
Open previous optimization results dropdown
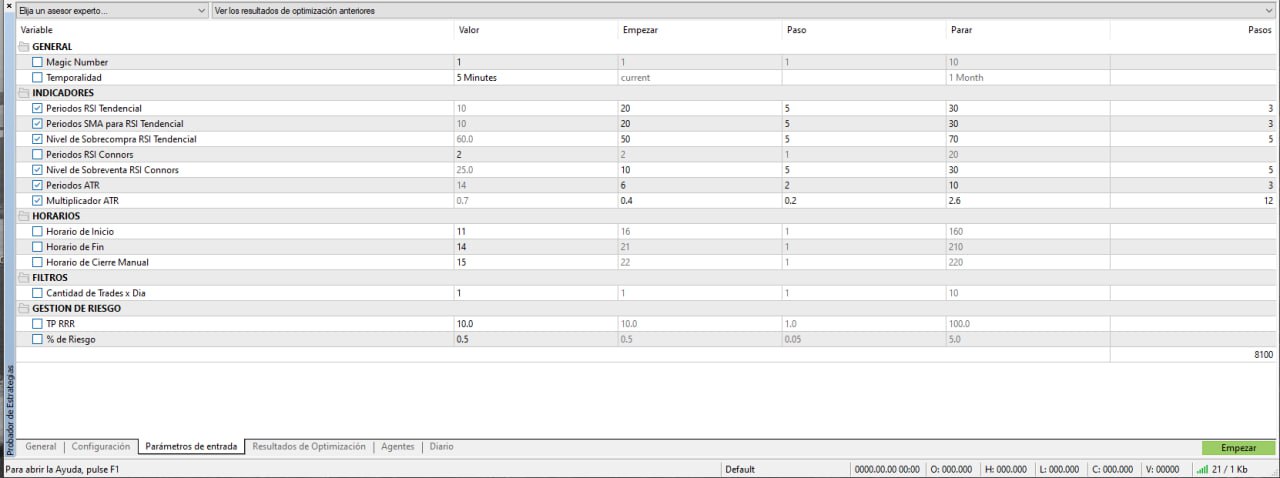click(x=744, y=11)
